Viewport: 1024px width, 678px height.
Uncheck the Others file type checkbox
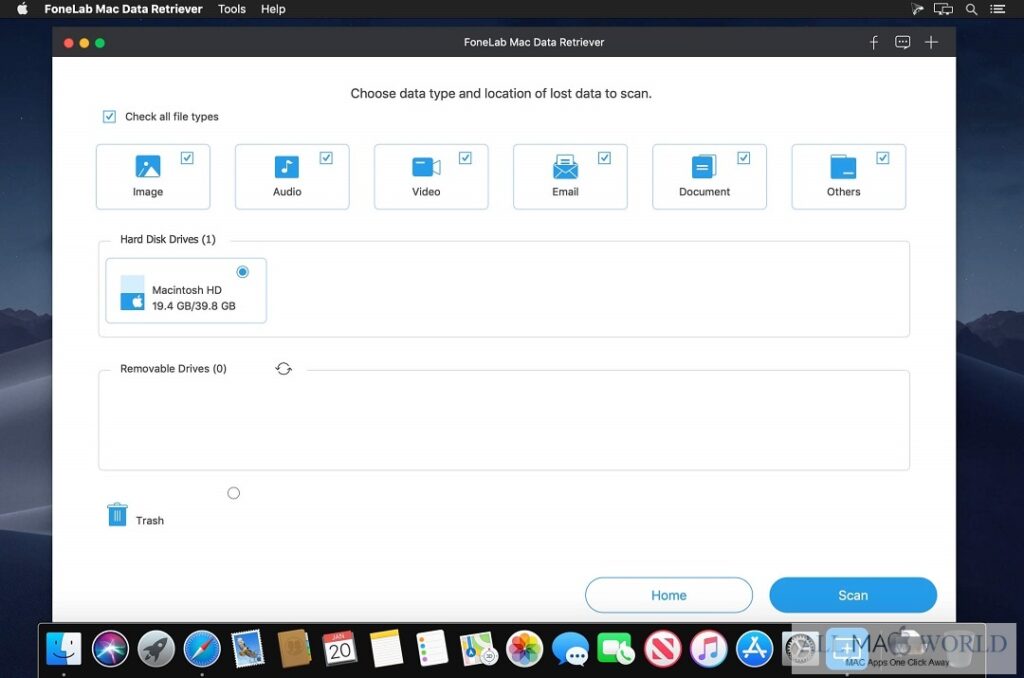pyautogui.click(x=882, y=157)
